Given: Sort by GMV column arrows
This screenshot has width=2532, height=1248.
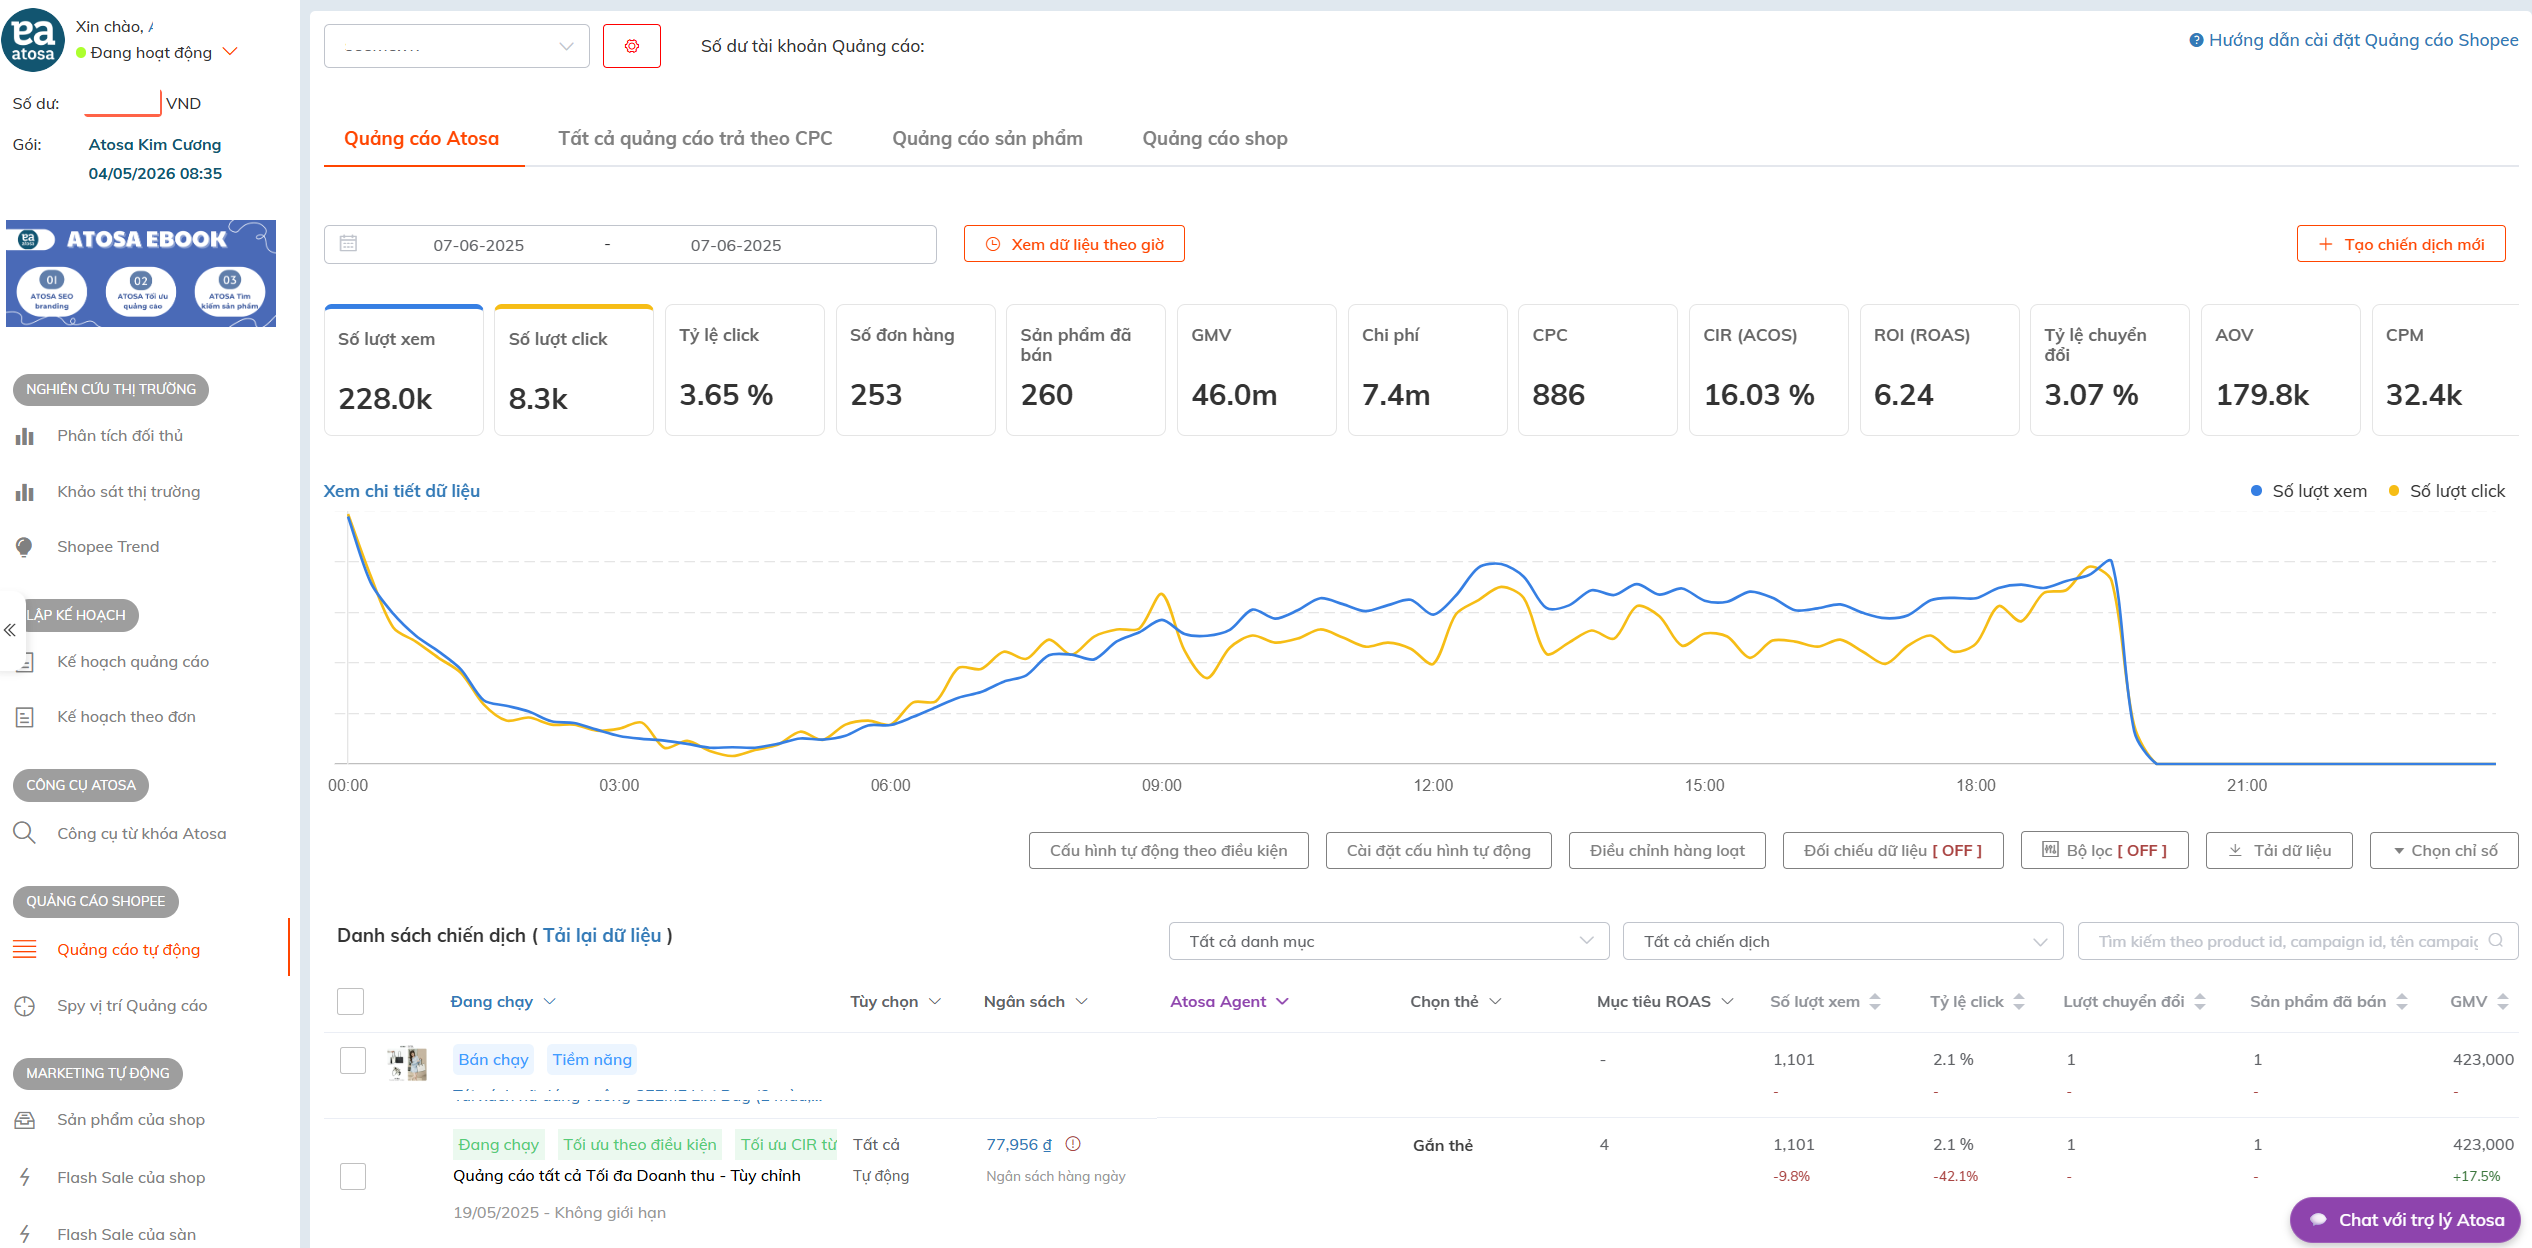Looking at the screenshot, I should (2503, 1001).
